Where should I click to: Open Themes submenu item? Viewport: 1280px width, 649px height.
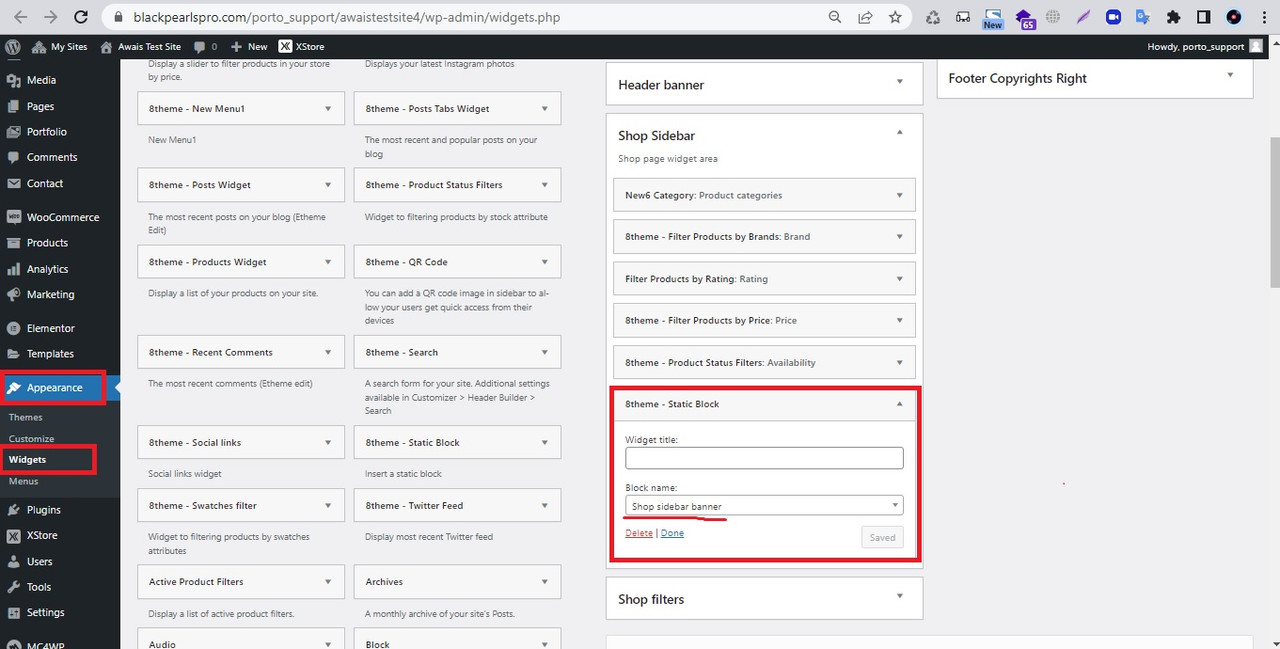tap(26, 417)
